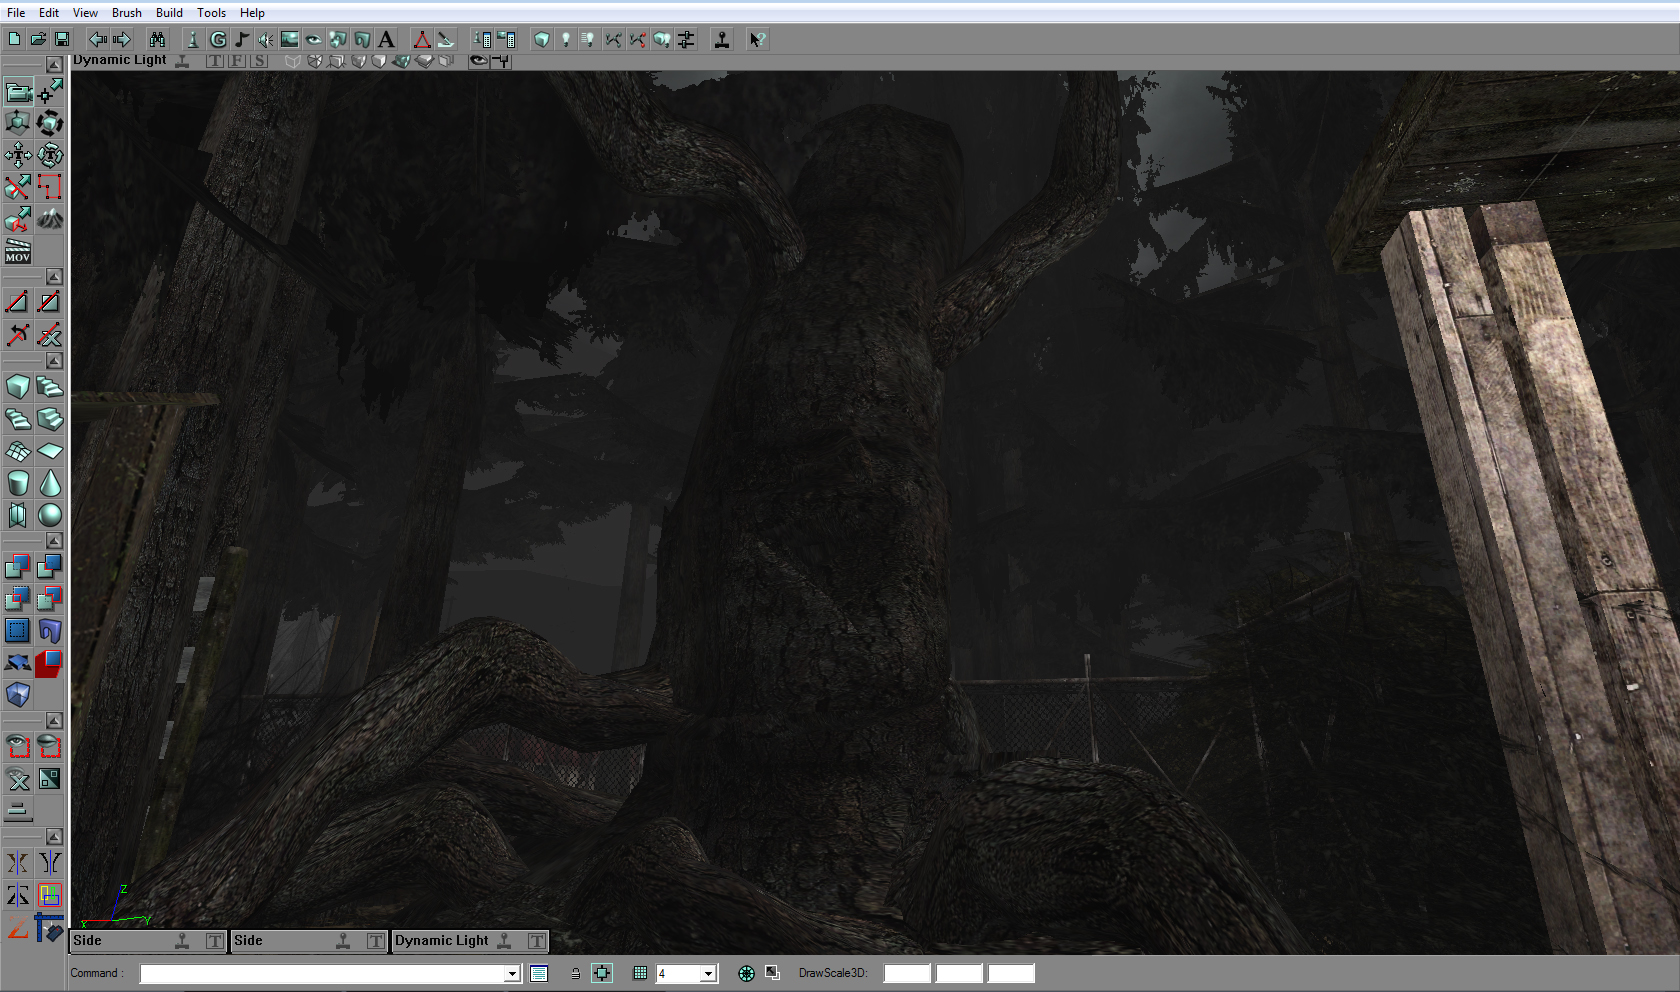Open the Build menu
The height and width of the screenshot is (992, 1680).
[169, 13]
